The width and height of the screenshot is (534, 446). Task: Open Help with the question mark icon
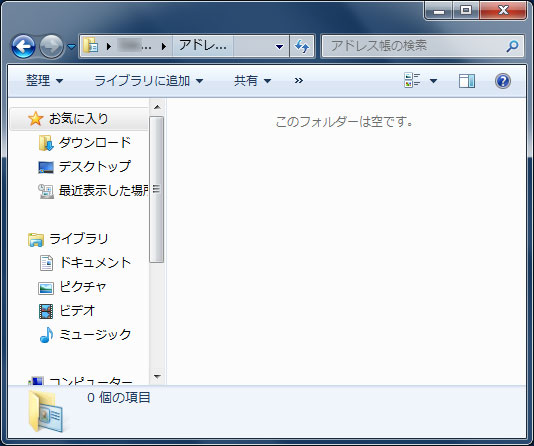tap(503, 81)
